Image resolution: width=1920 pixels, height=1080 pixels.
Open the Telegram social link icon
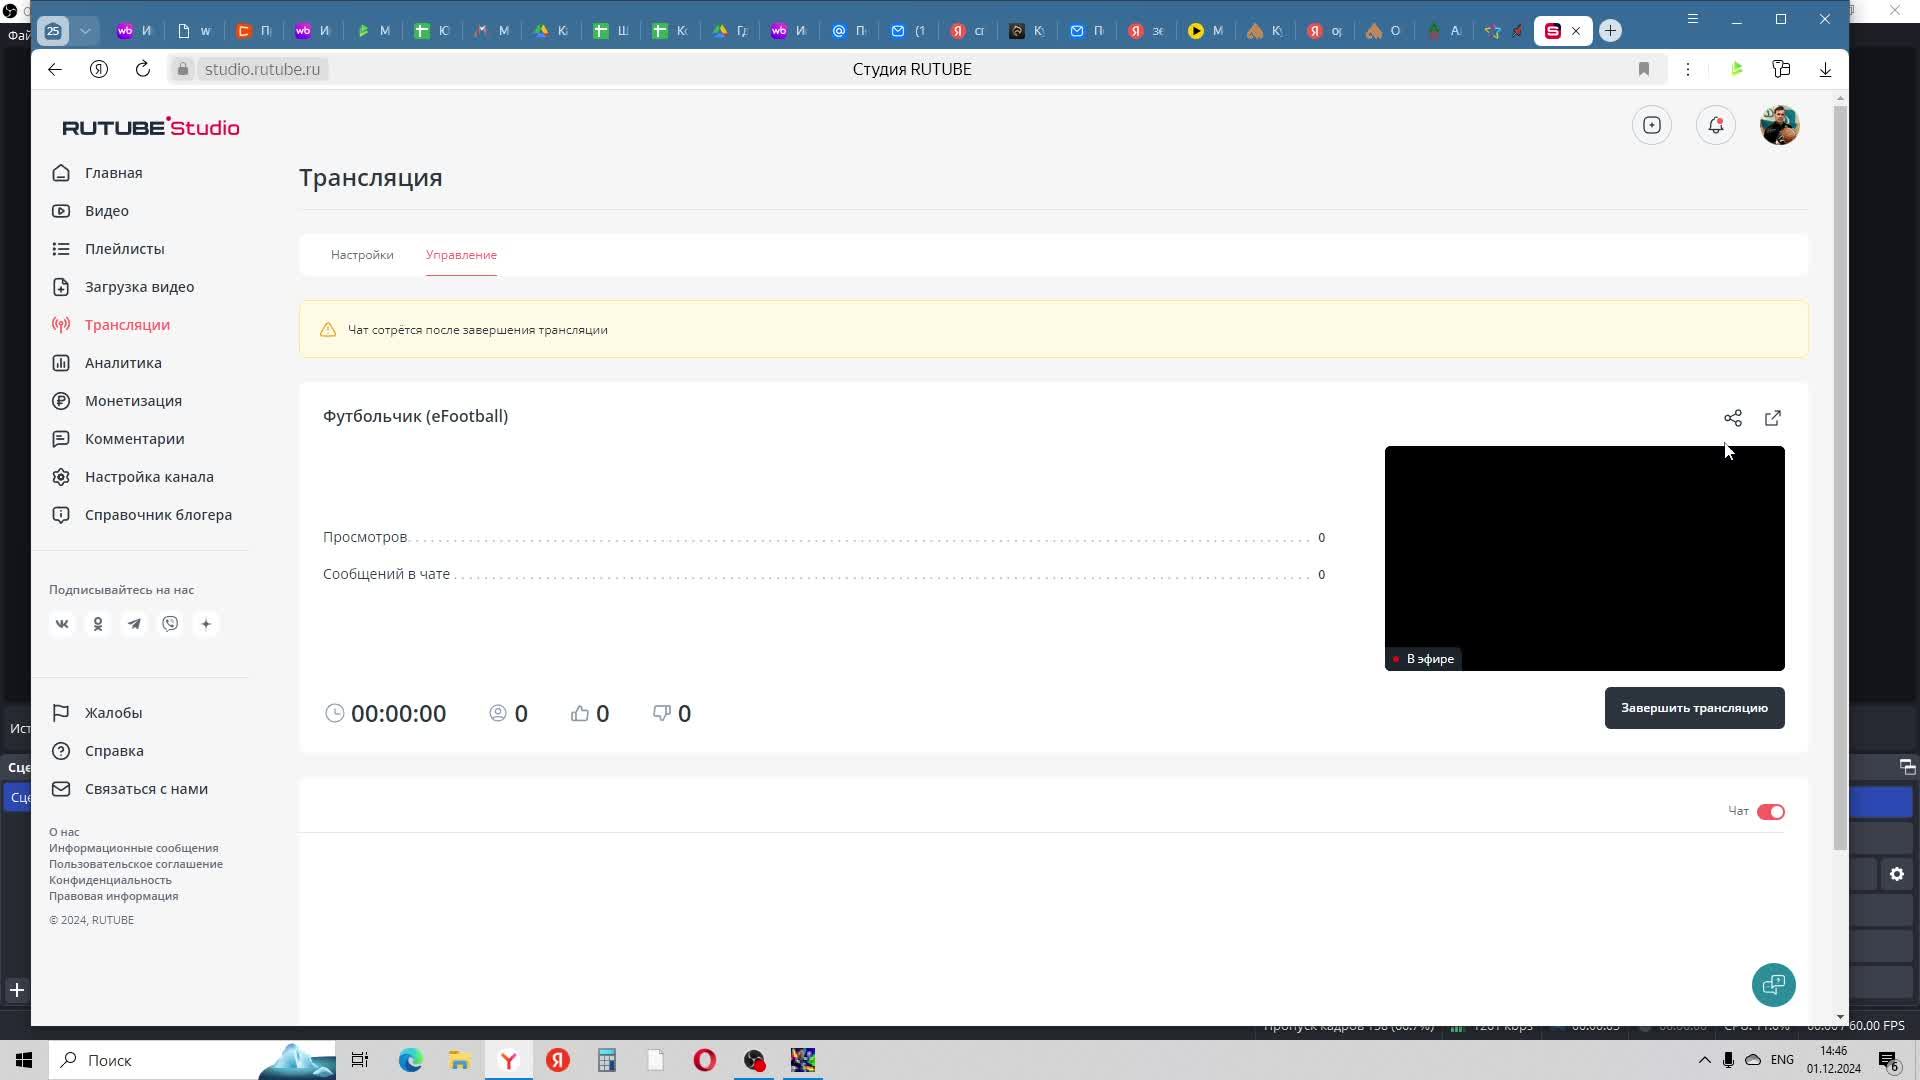tap(134, 624)
